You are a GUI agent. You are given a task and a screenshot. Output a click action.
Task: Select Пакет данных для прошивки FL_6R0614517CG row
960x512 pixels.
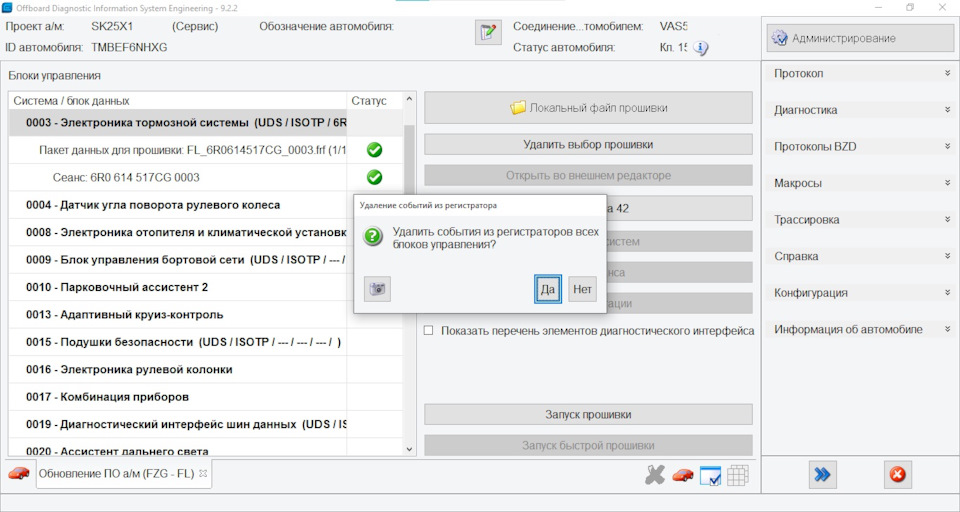pyautogui.click(x=206, y=150)
